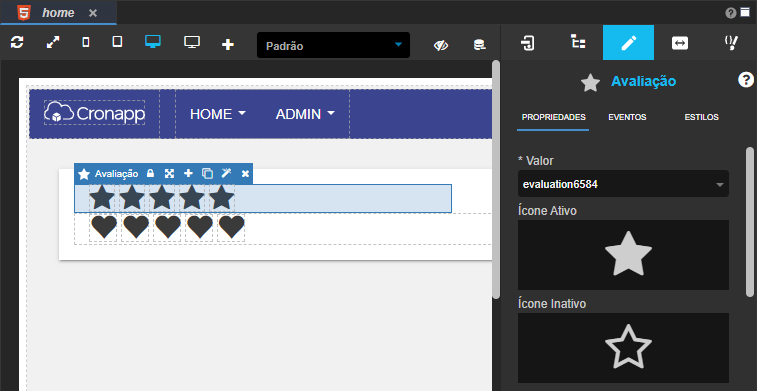Click the refresh icon in editor toolbar

(x=17, y=42)
